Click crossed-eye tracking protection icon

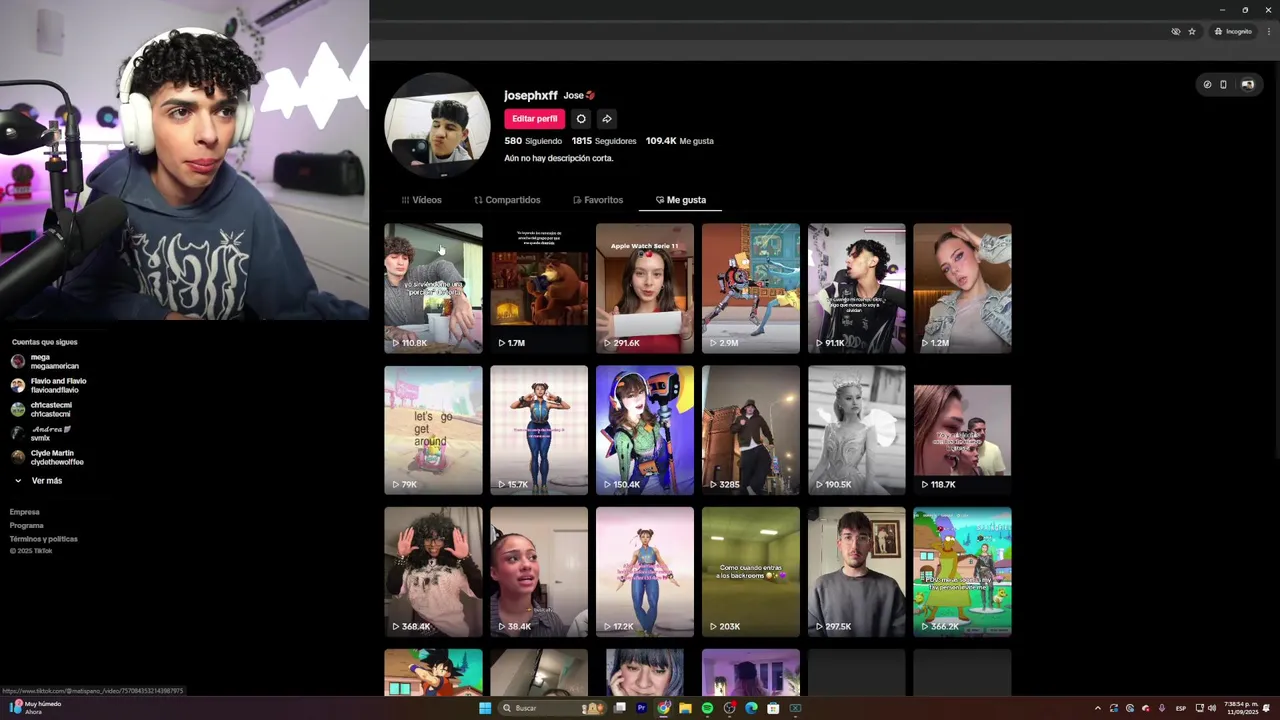click(x=1176, y=32)
